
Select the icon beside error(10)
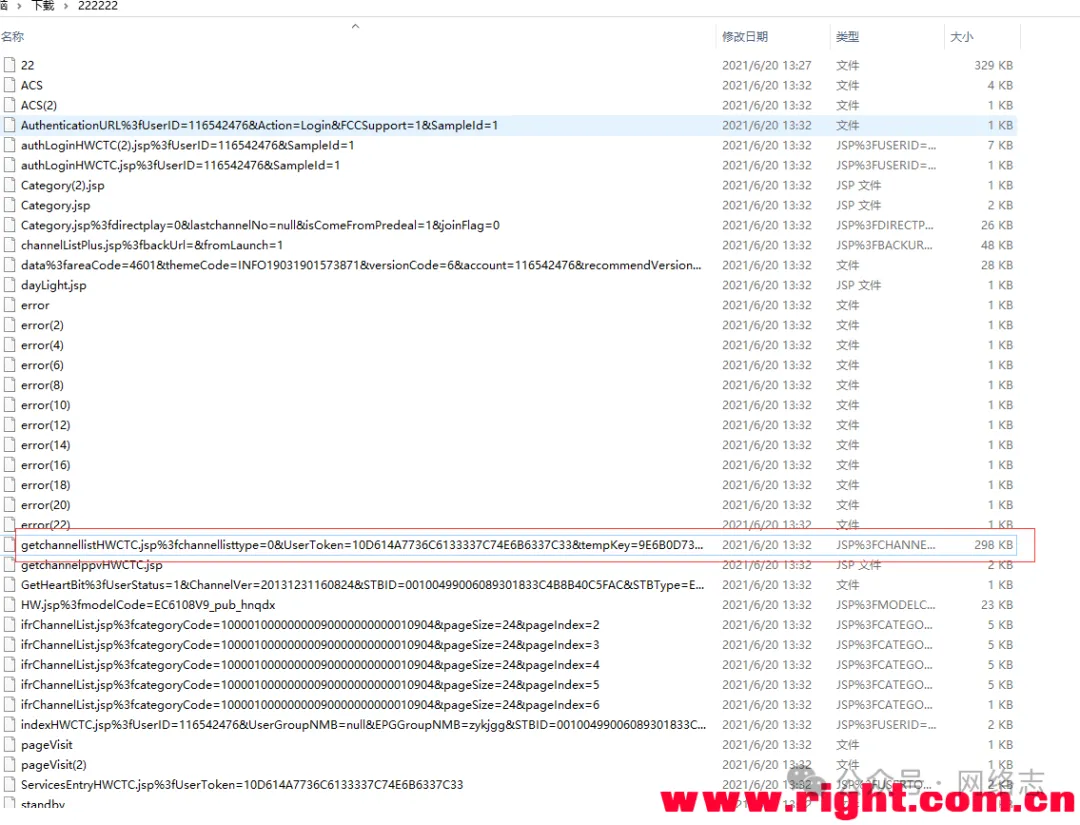click(10, 405)
